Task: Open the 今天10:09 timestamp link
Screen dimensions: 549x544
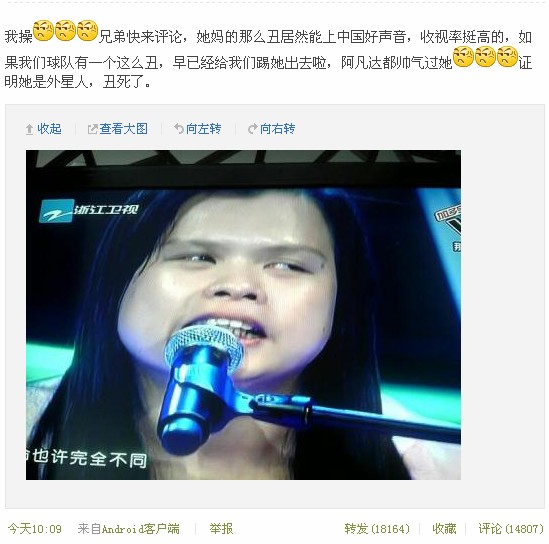Action: 35,529
